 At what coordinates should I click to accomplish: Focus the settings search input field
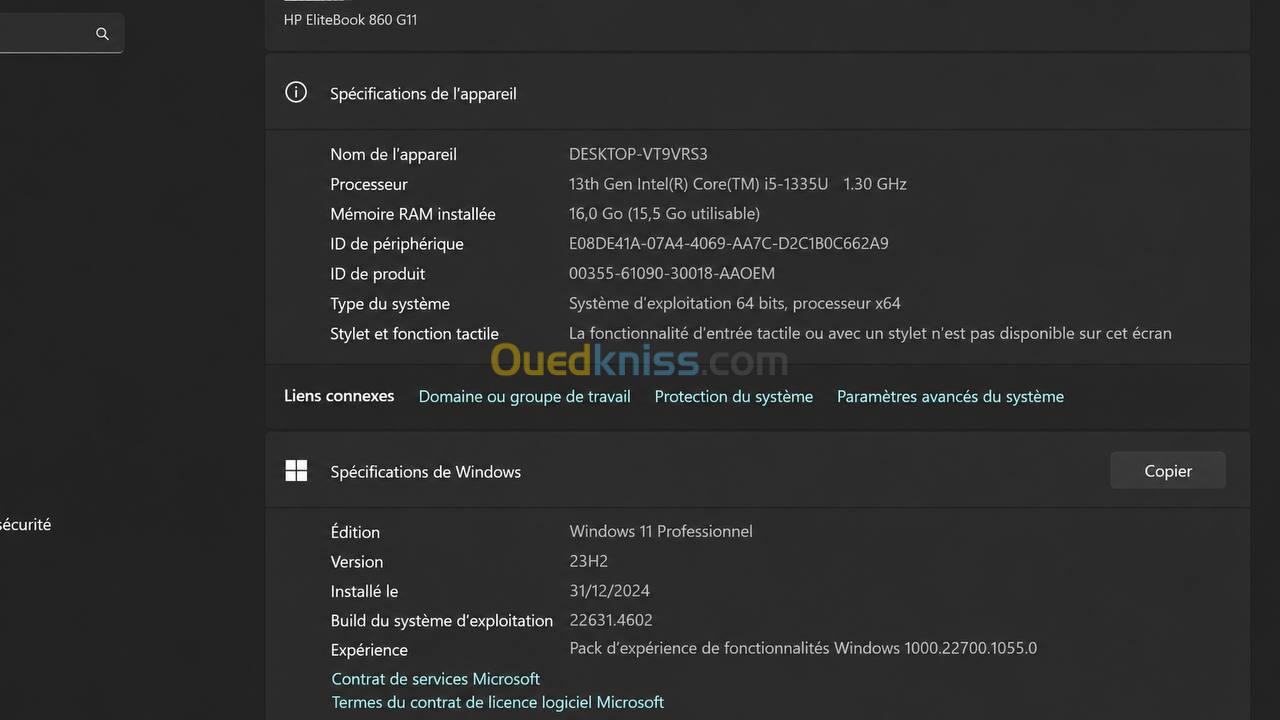[60, 34]
